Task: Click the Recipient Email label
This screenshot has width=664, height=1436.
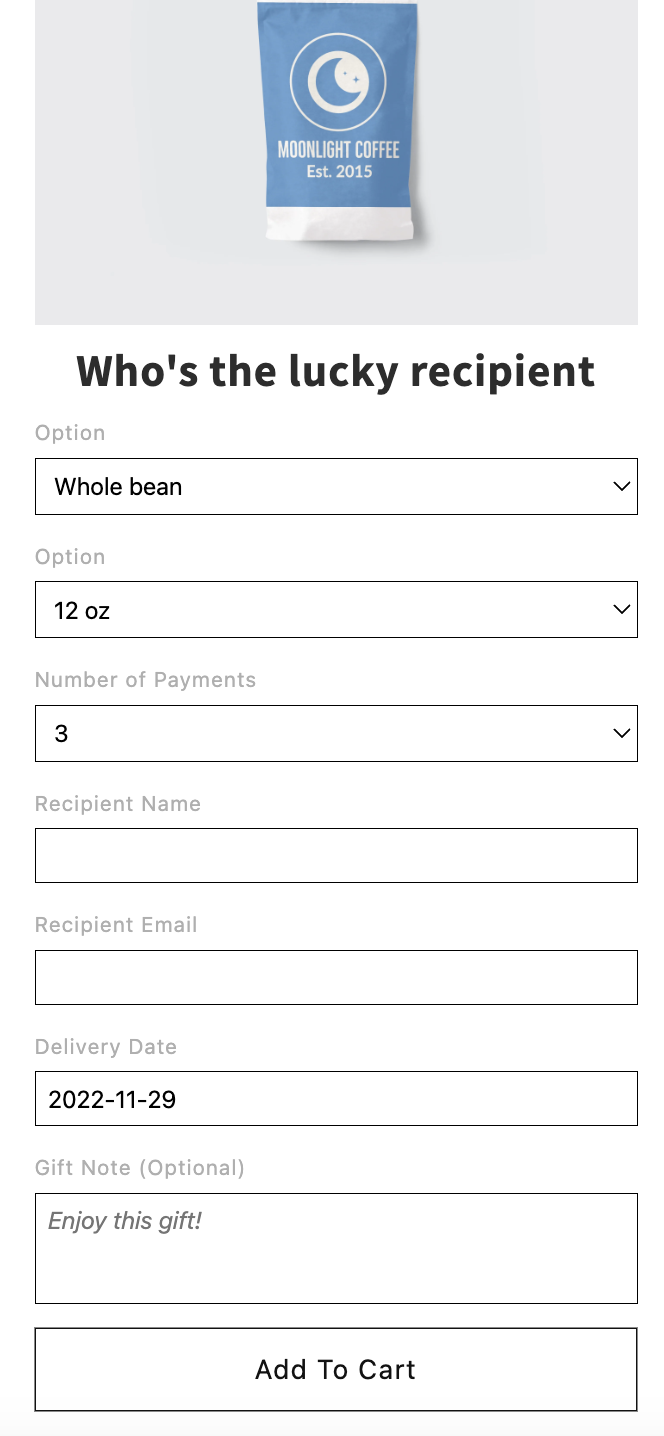Action: [x=116, y=925]
